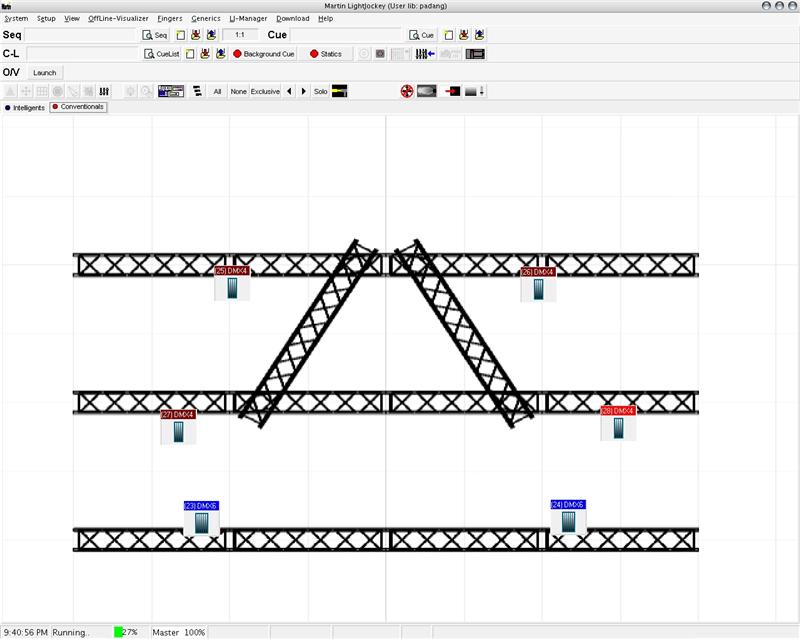The image size is (800, 639).
Task: Toggle Exclusive selection mode
Action: point(265,91)
